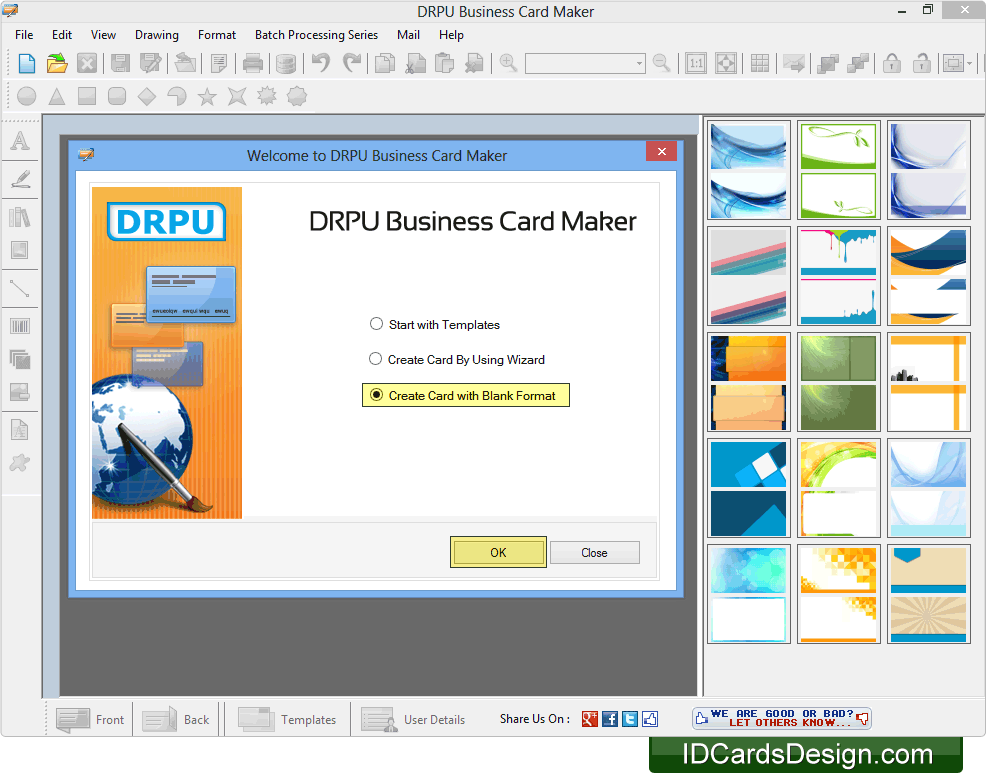
Task: Toggle the grid view icon
Action: 760,64
